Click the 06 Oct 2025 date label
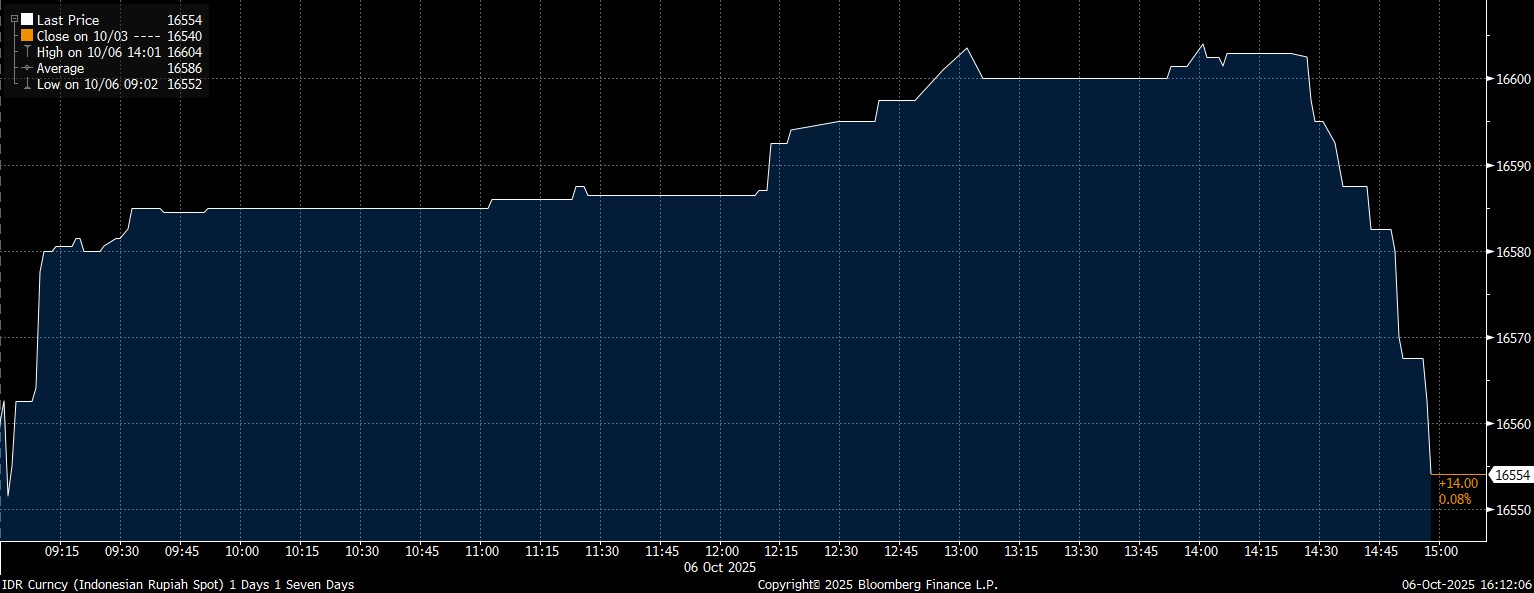This screenshot has height=593, width=1534. point(721,567)
